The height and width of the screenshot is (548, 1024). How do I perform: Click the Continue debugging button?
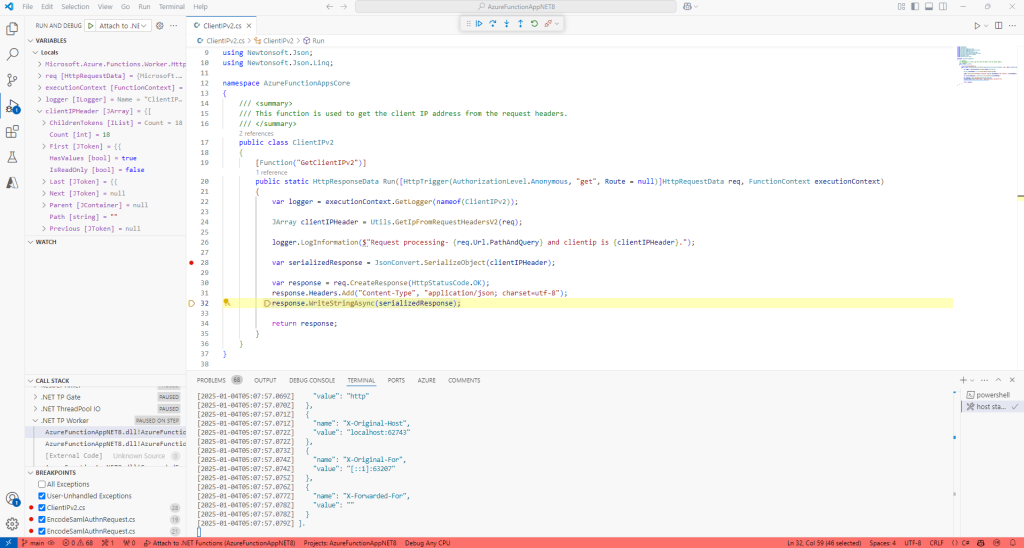pyautogui.click(x=479, y=23)
